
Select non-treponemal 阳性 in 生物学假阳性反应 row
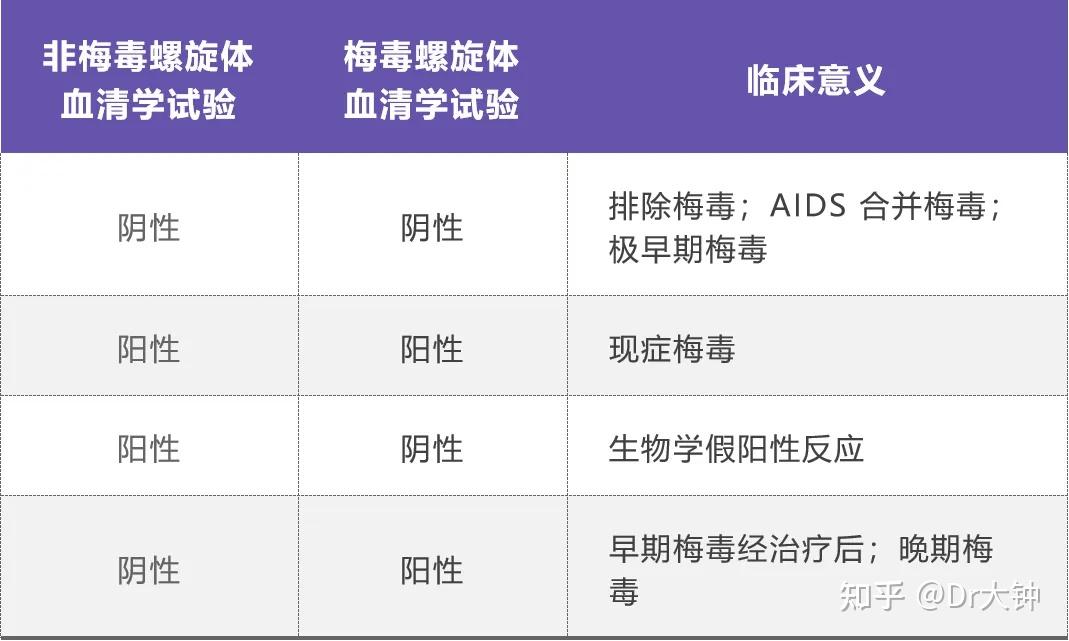(x=148, y=449)
